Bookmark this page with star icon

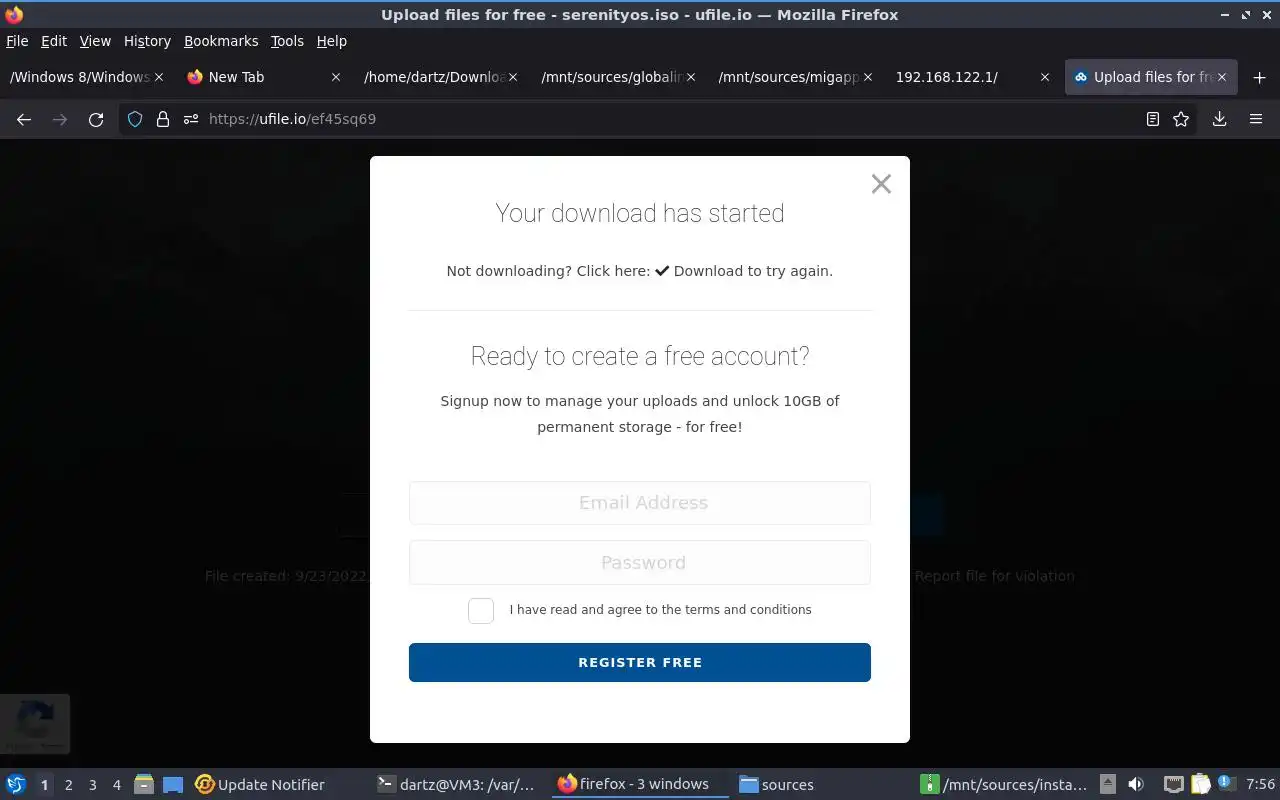point(1181,119)
